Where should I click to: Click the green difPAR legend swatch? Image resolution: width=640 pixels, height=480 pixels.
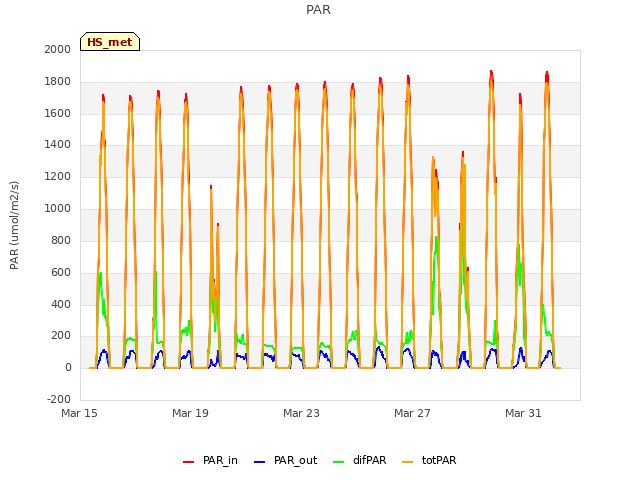point(339,462)
